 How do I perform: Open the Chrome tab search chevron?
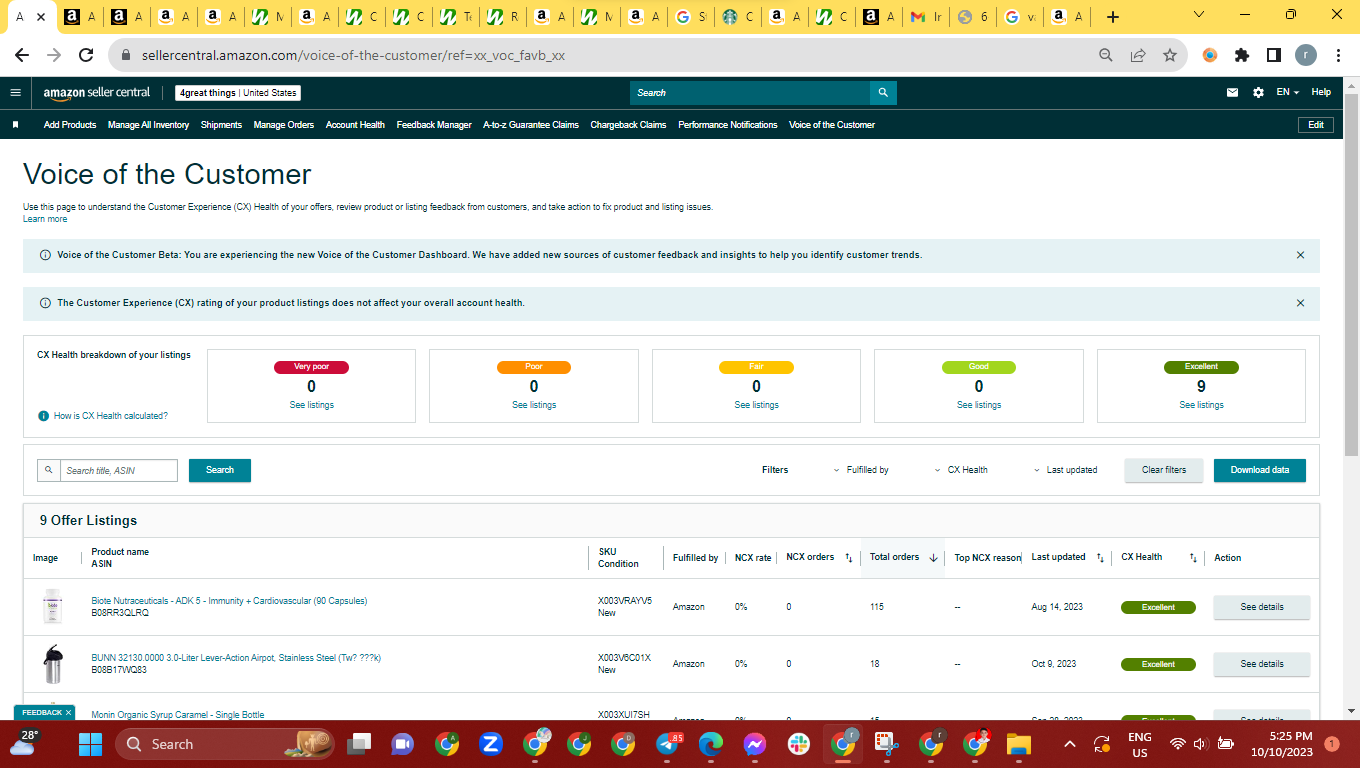coord(1200,15)
